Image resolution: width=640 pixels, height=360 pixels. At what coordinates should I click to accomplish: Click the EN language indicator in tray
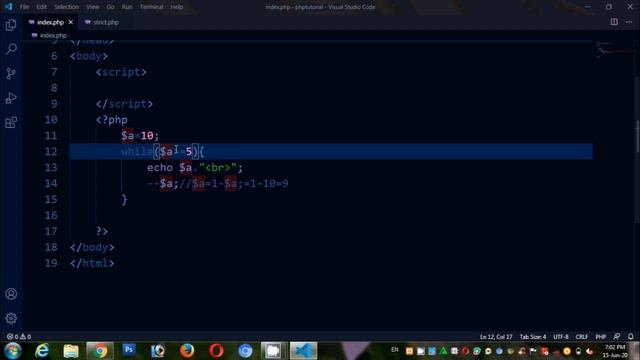pyautogui.click(x=395, y=350)
